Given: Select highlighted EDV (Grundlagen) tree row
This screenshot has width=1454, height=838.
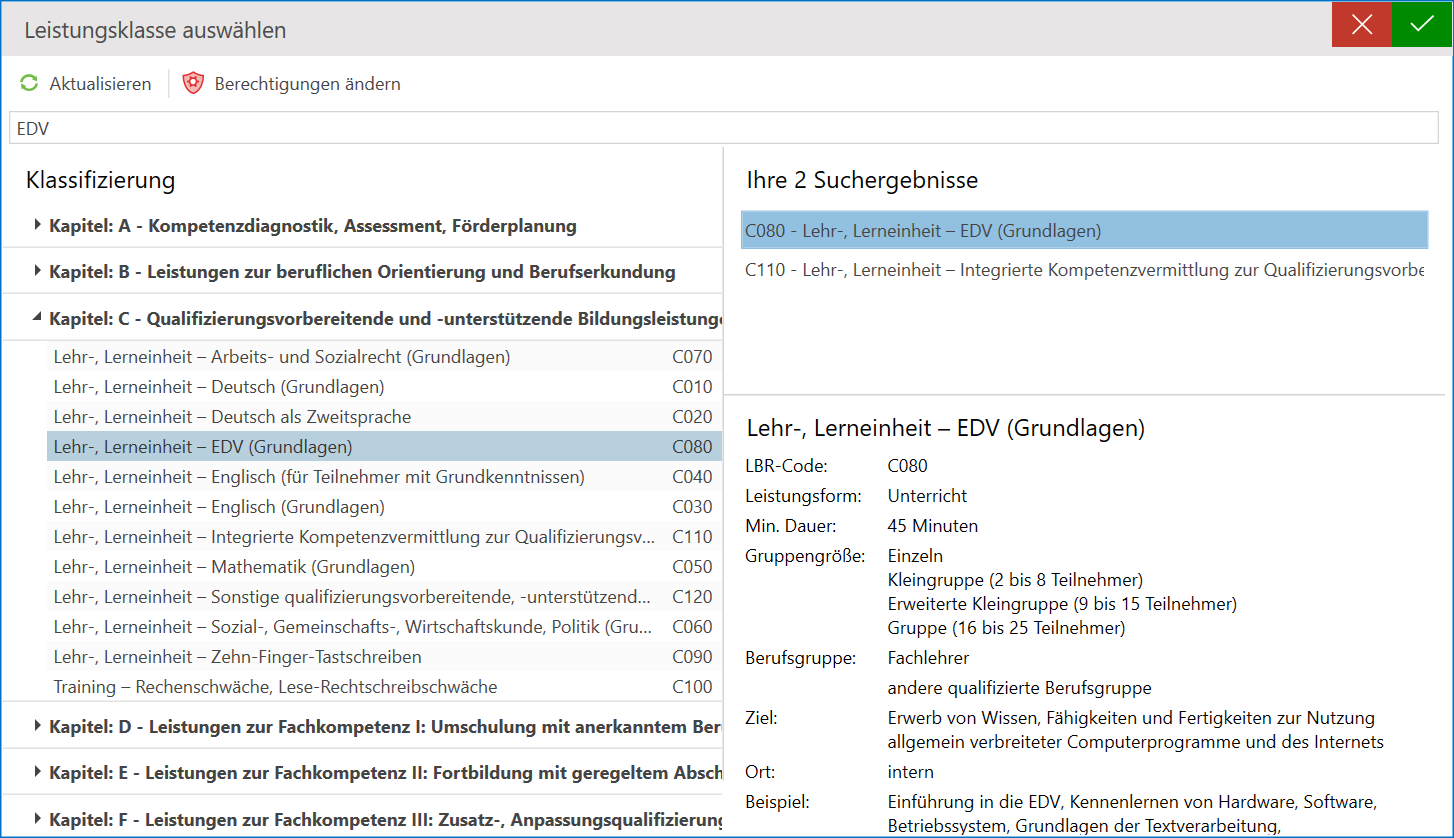Looking at the screenshot, I should click(384, 447).
